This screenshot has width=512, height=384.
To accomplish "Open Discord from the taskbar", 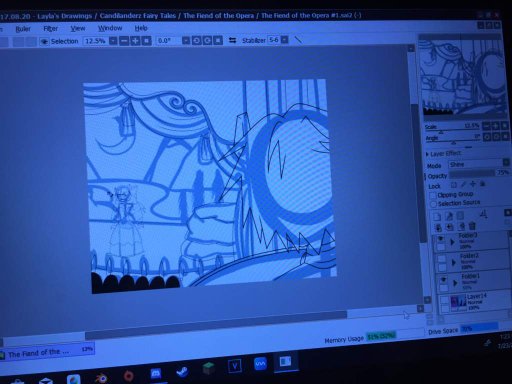I will tap(156, 373).
